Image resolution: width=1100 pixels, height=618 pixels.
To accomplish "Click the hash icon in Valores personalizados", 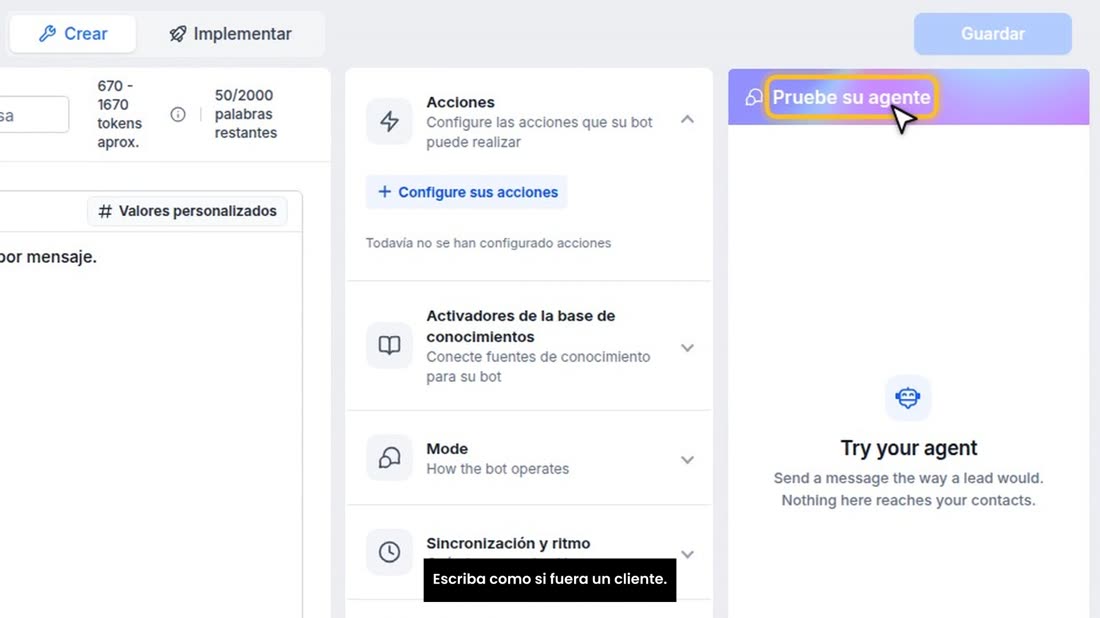I will (105, 211).
